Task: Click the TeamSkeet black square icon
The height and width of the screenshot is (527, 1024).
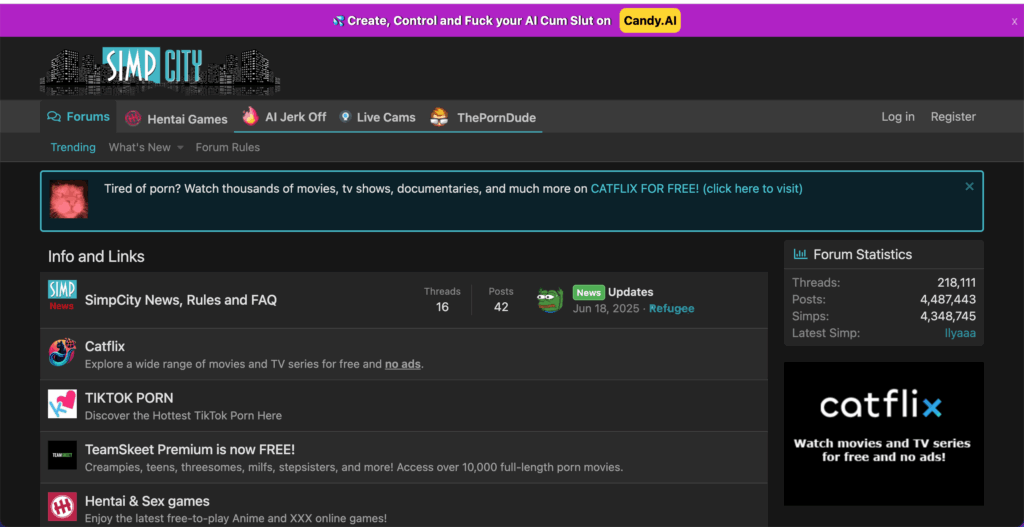Action: 62,455
